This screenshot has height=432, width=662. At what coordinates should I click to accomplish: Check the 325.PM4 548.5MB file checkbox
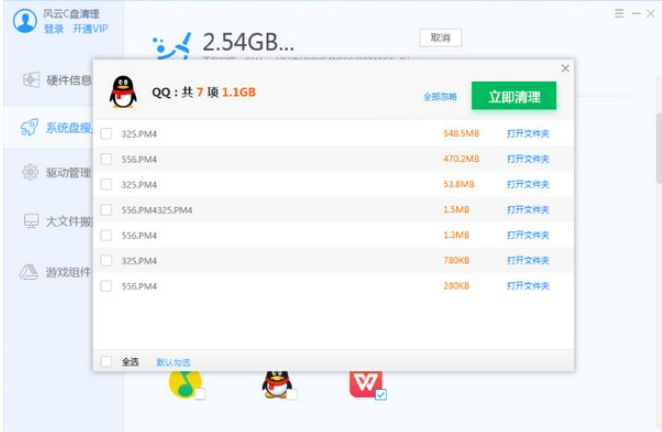(x=106, y=134)
